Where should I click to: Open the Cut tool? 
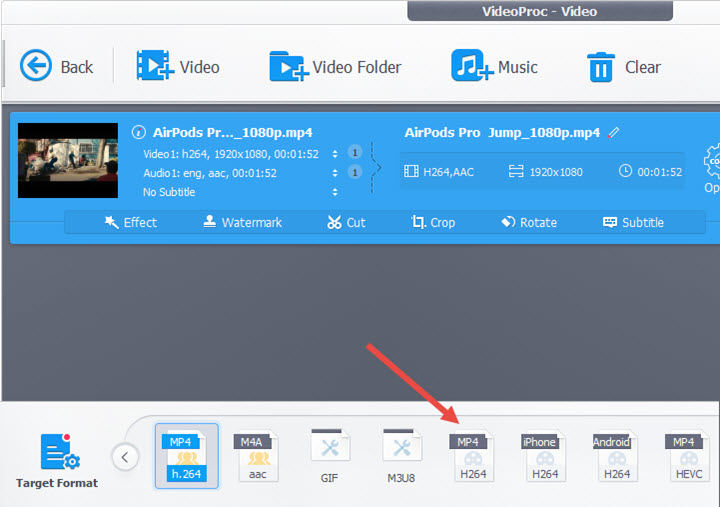346,223
